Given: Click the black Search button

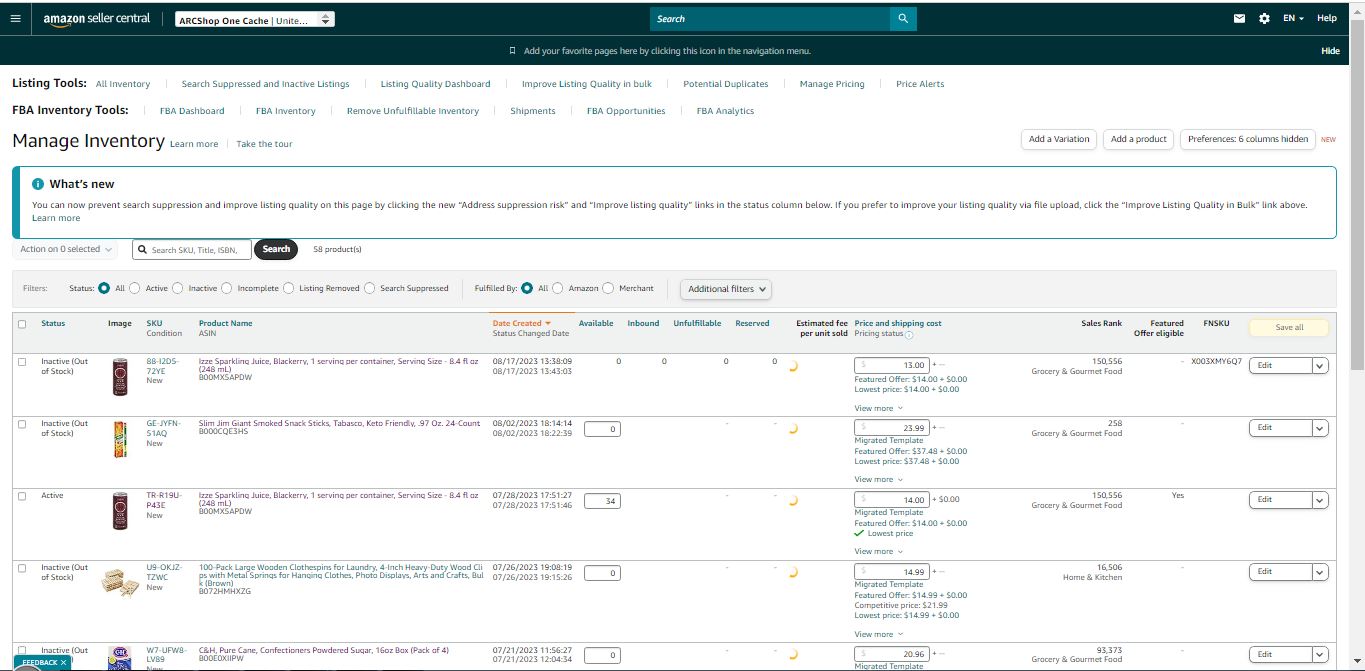Looking at the screenshot, I should tap(276, 249).
